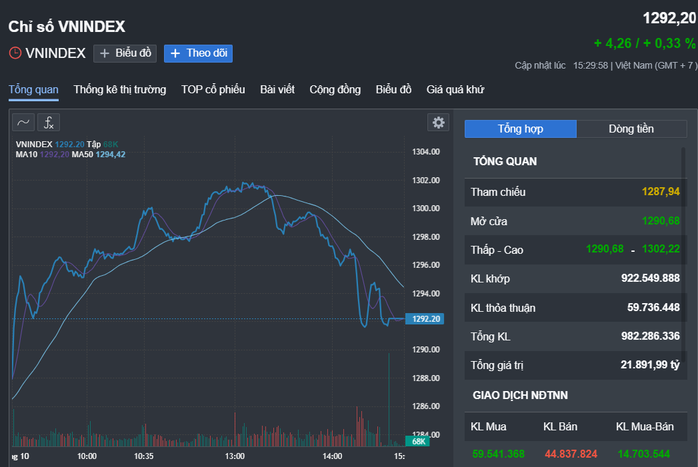
Task: Click the 10:35 time axis label
Action: [144, 456]
